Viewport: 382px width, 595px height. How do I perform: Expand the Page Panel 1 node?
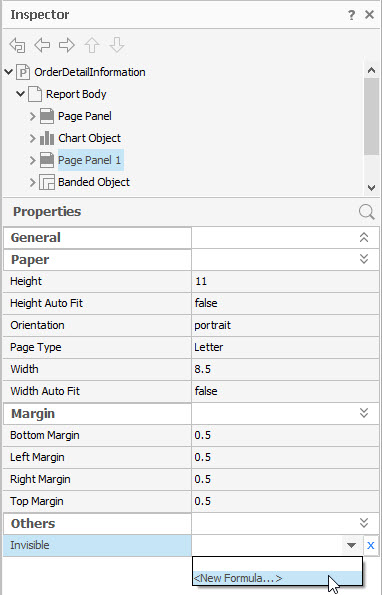point(33,160)
